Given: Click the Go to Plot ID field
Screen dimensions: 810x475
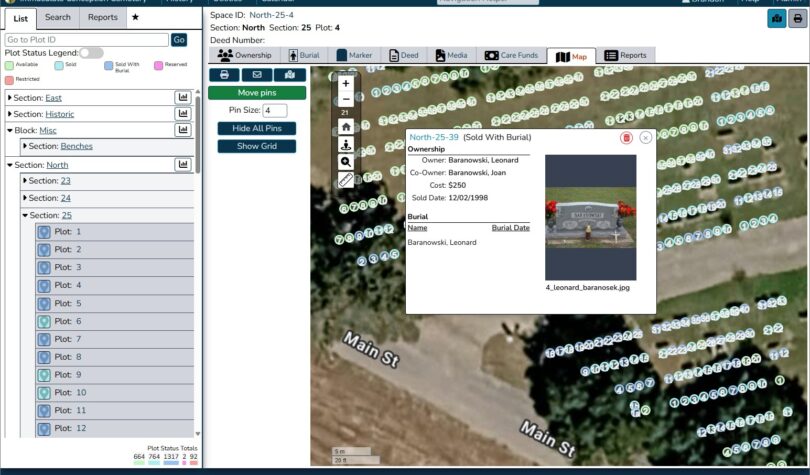Looking at the screenshot, I should [87, 40].
